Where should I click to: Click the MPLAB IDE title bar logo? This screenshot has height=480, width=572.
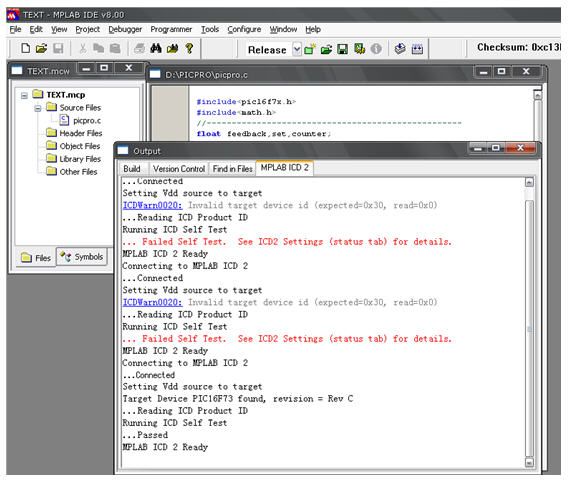[13, 15]
